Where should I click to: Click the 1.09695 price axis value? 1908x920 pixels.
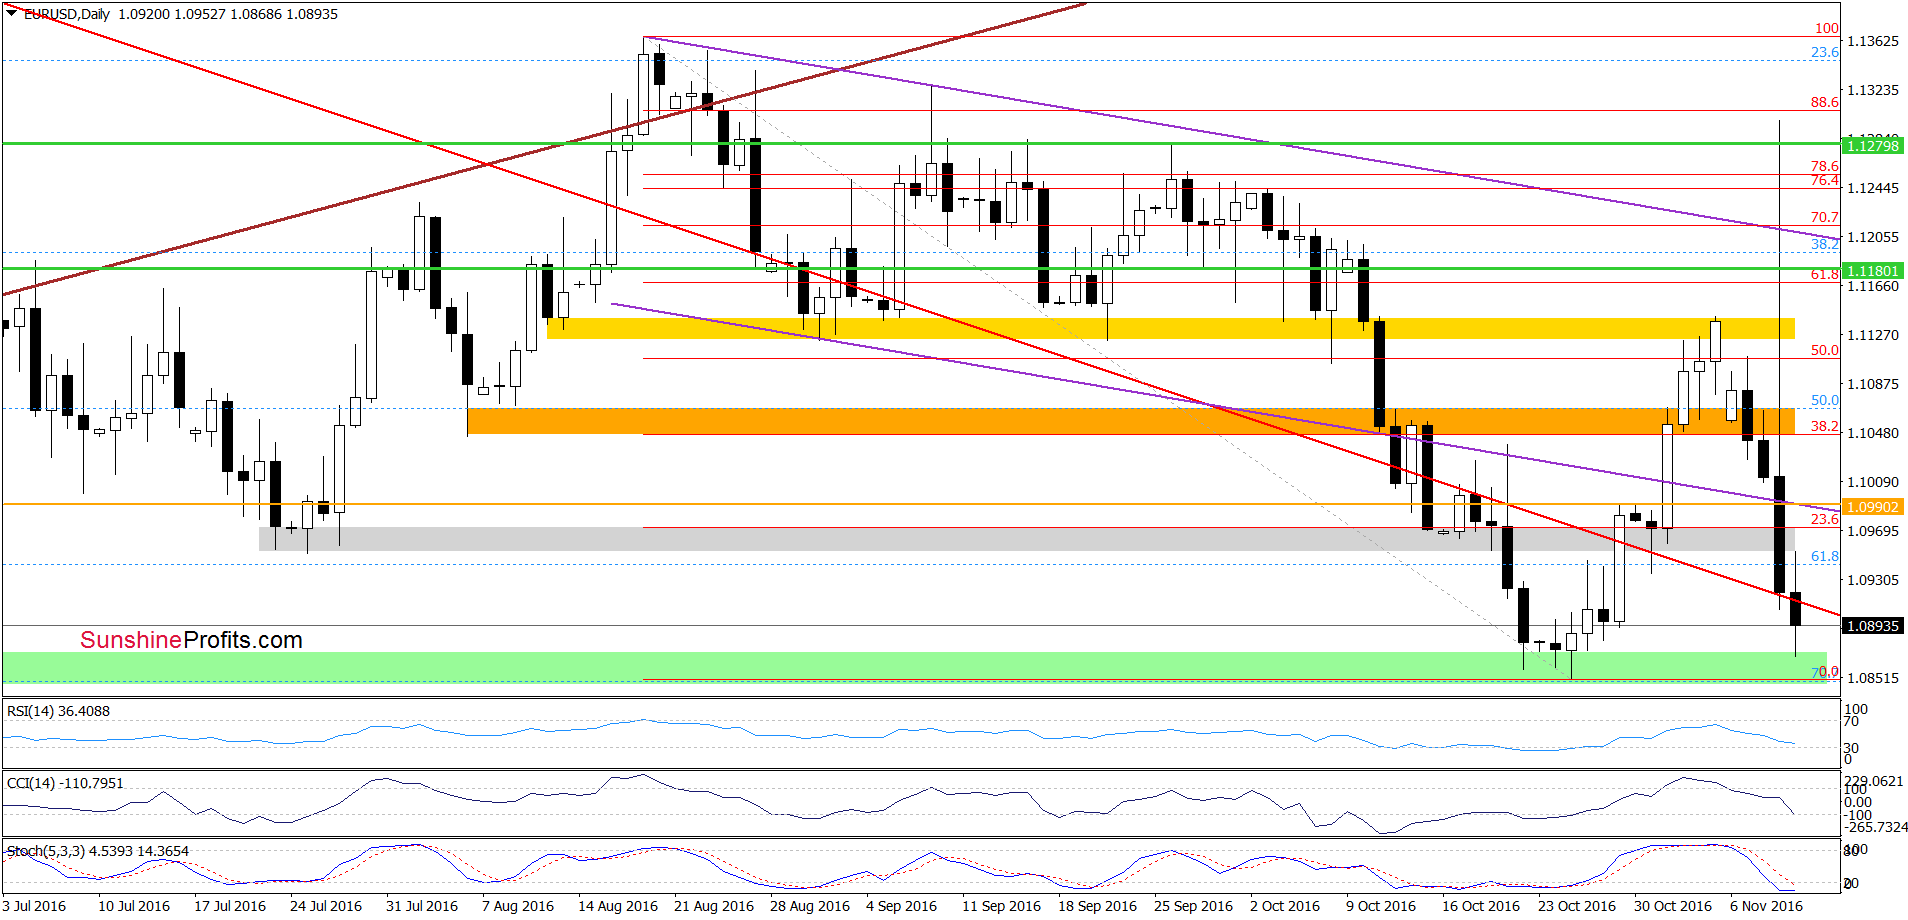1873,531
